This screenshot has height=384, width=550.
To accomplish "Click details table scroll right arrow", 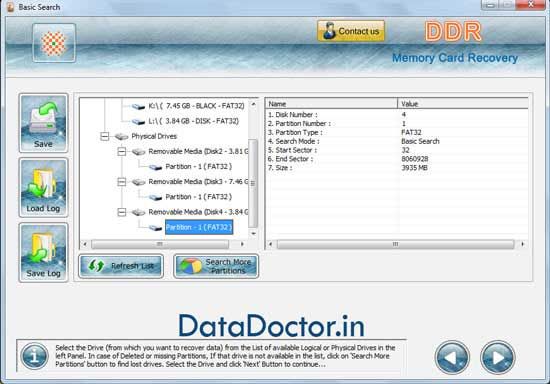I will [523, 244].
